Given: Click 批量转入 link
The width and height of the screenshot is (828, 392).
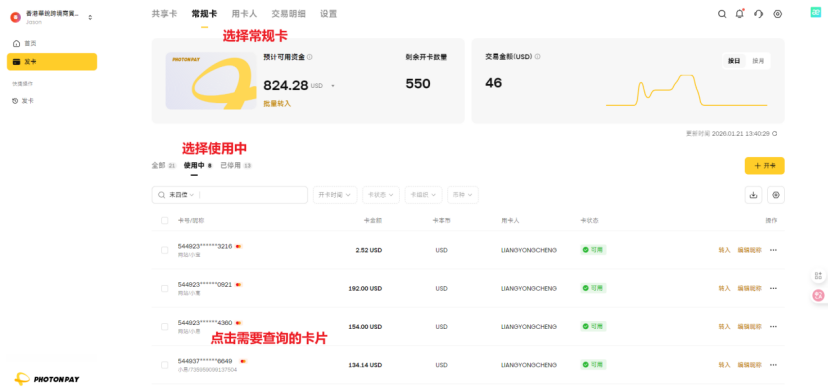Looking at the screenshot, I should coord(277,104).
